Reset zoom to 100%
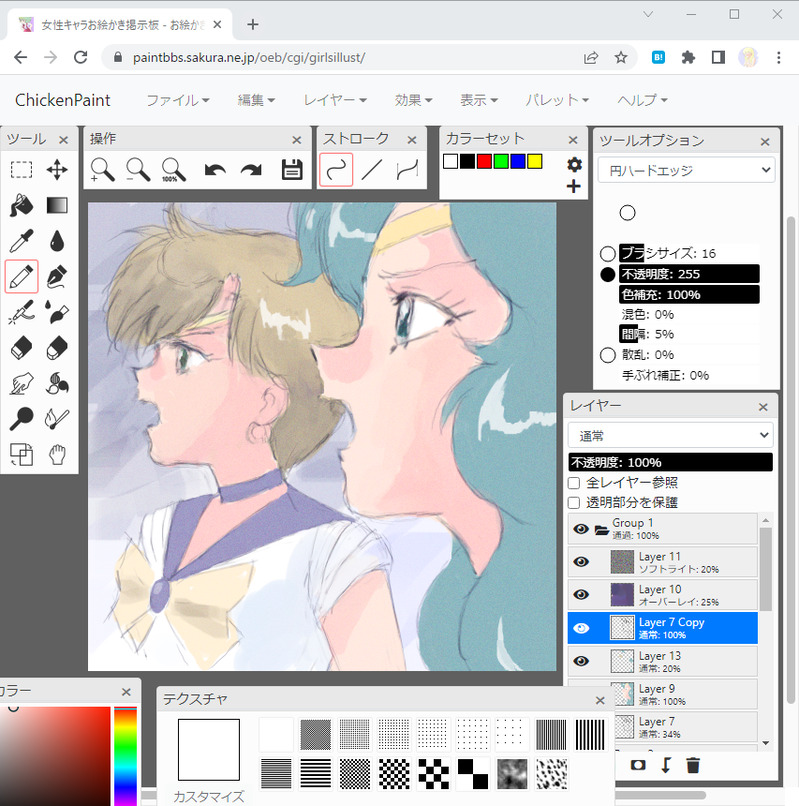 [x=173, y=170]
